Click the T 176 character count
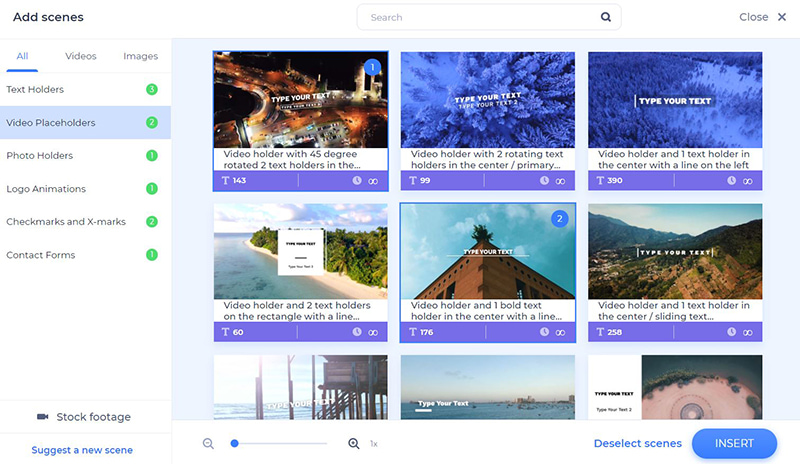Viewport: 800px width, 464px height. point(421,332)
